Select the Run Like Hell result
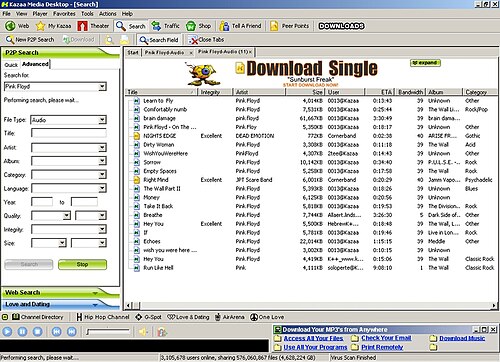 coord(158,268)
